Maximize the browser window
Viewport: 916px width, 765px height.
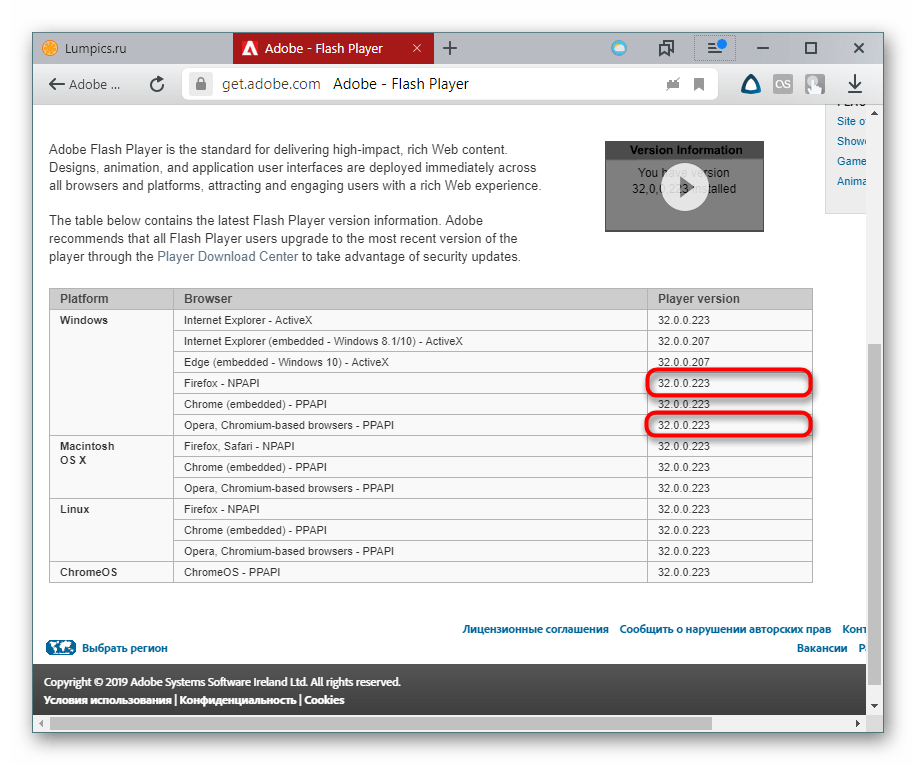coord(810,48)
